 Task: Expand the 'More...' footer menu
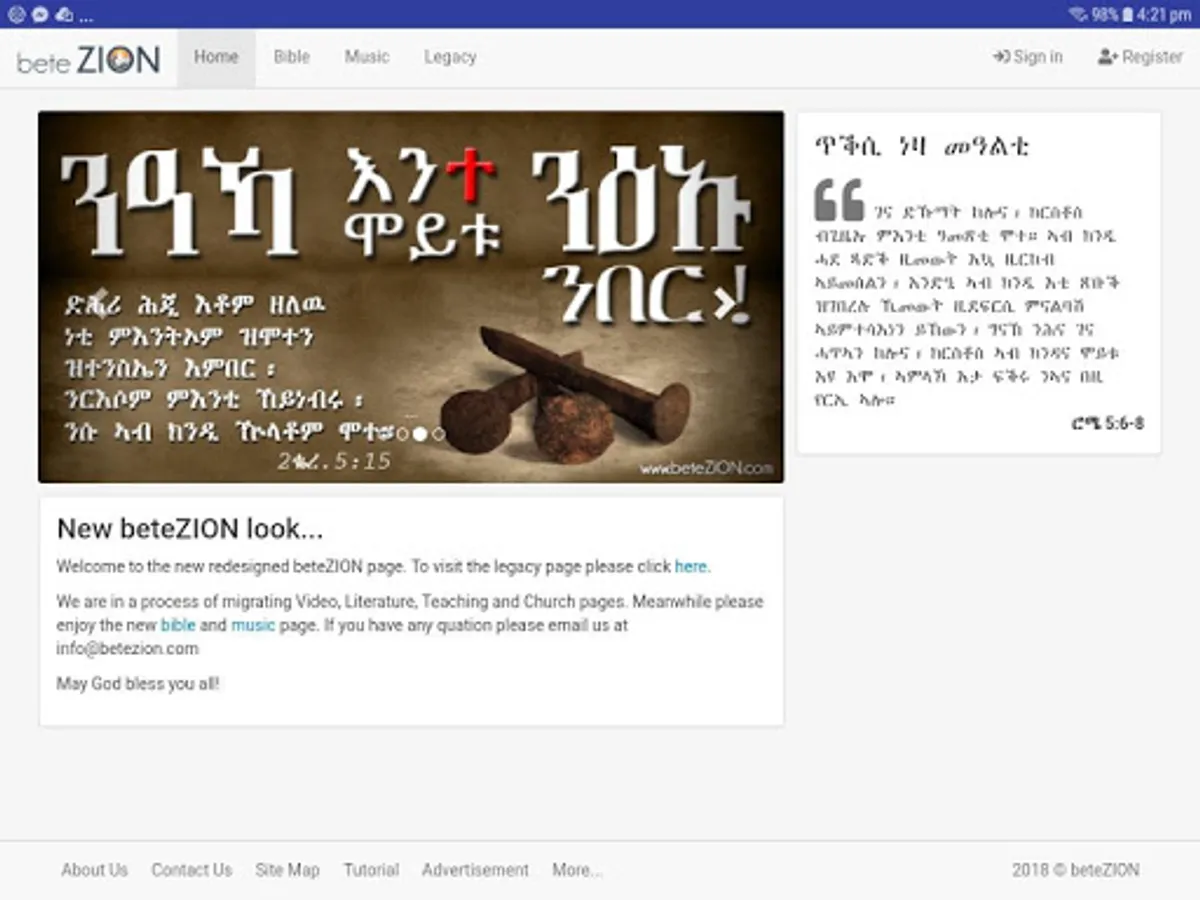point(577,870)
